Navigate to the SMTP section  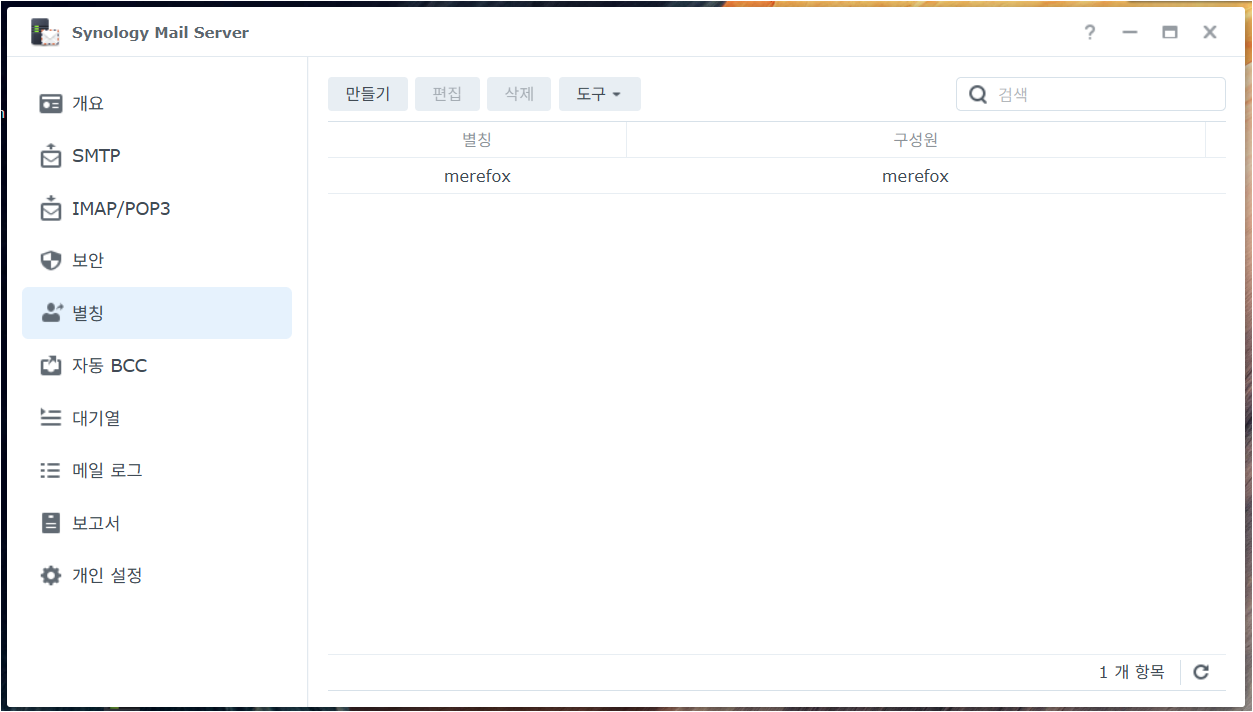pos(96,156)
